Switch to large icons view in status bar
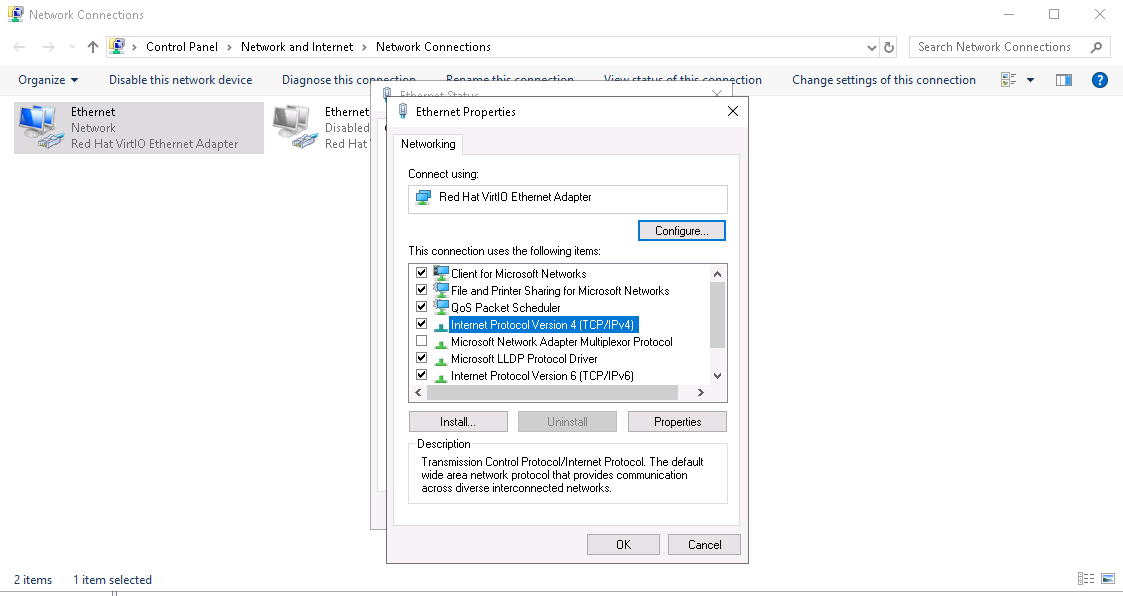1123x596 pixels. 1108,579
